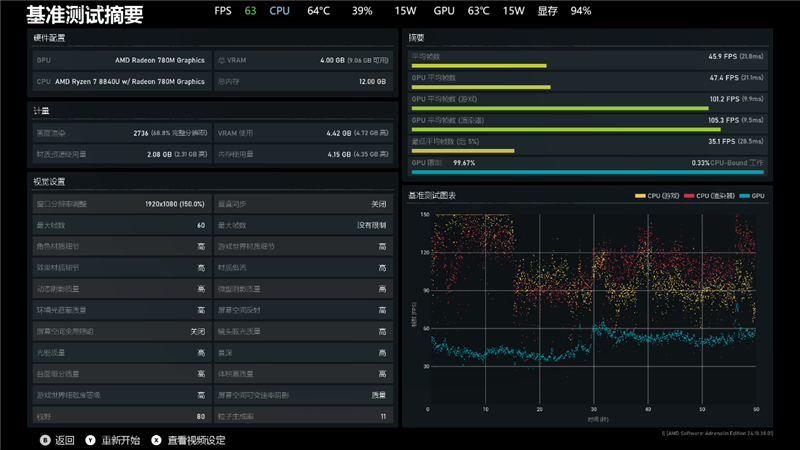Click the AMD Ryzen 7 8840U CPU value
800x450 pixels.
click(130, 82)
